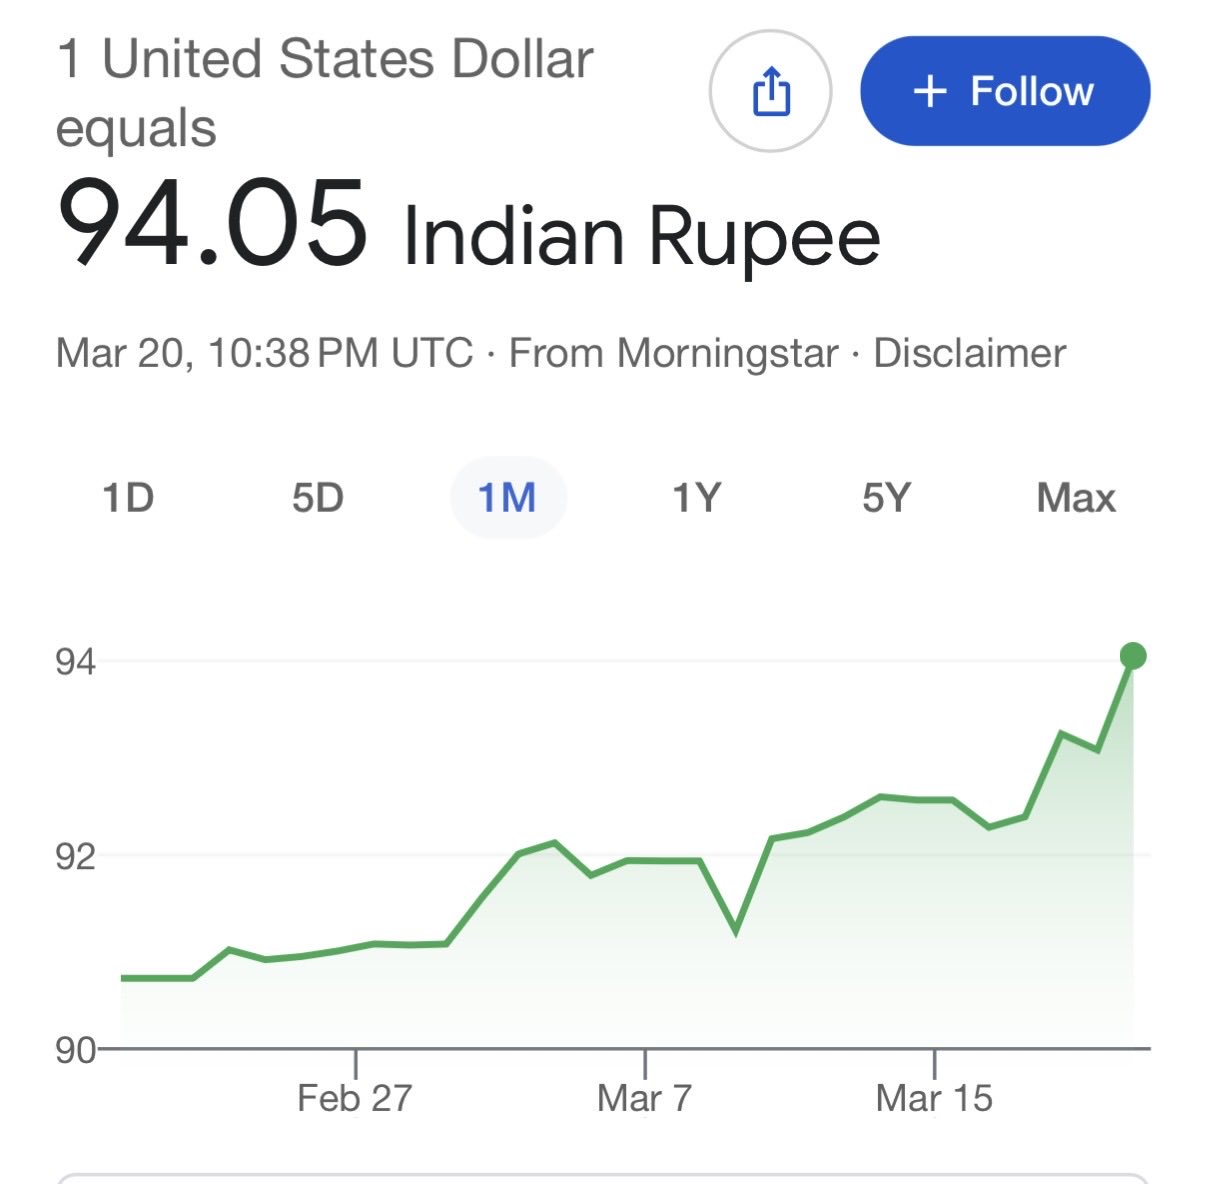Image resolution: width=1206 pixels, height=1184 pixels.
Task: Click the Mar 20 timestamp text
Action: [264, 353]
